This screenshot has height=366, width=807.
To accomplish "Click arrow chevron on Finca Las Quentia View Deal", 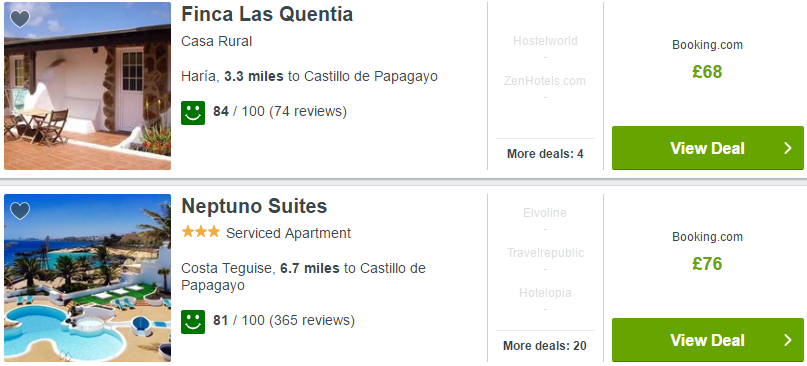I will click(x=787, y=148).
